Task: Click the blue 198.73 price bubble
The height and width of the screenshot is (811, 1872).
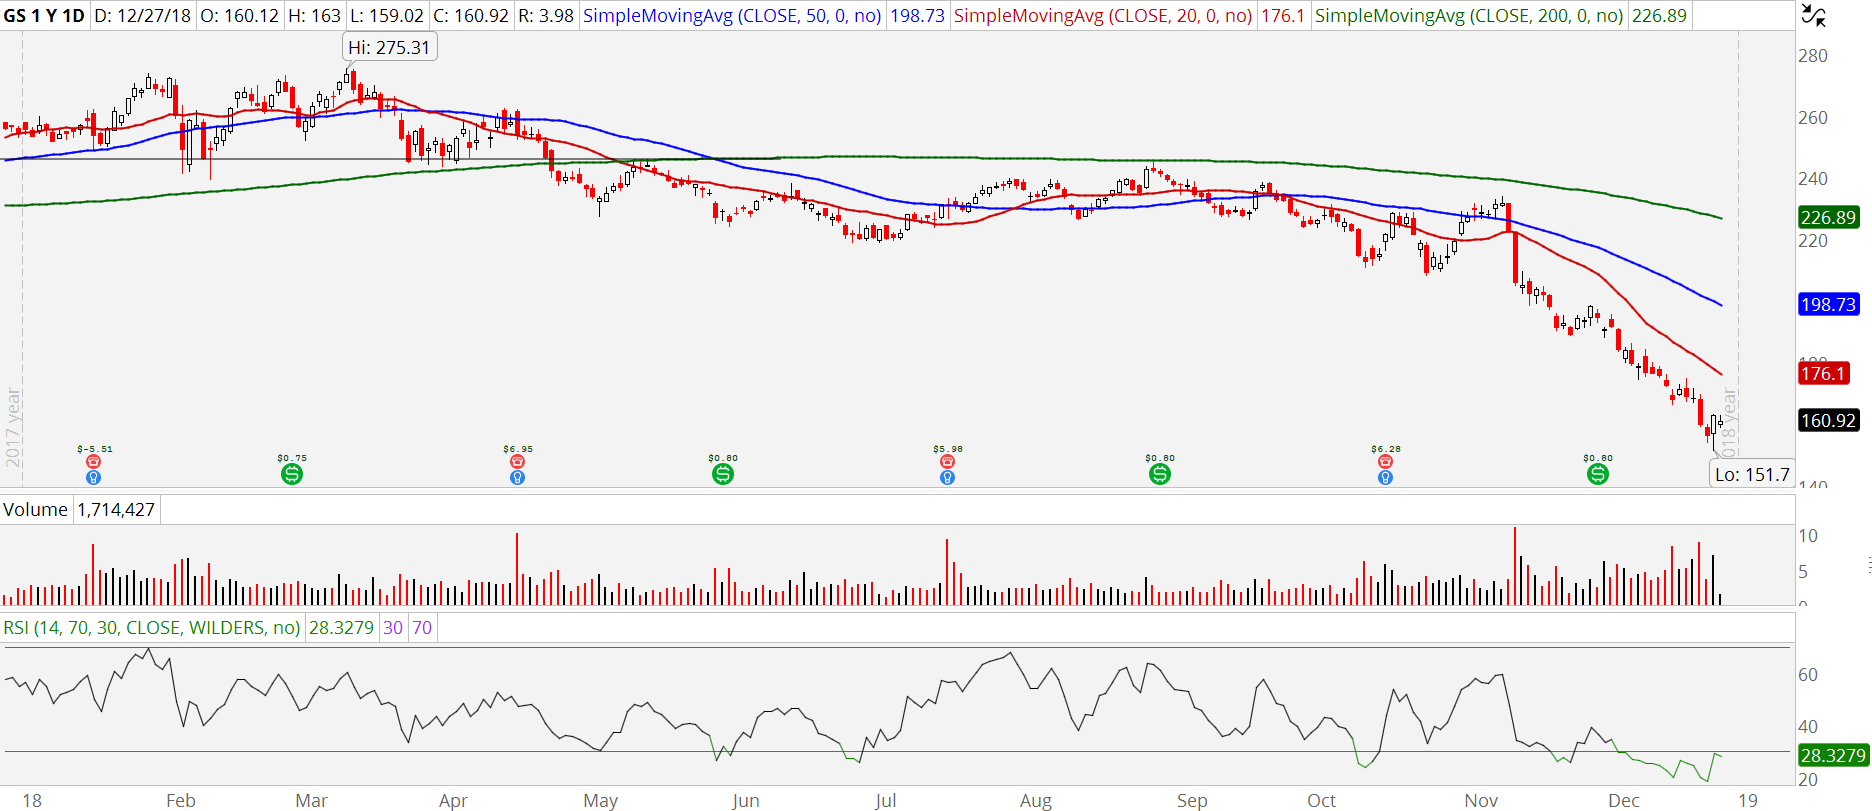Action: 1828,305
